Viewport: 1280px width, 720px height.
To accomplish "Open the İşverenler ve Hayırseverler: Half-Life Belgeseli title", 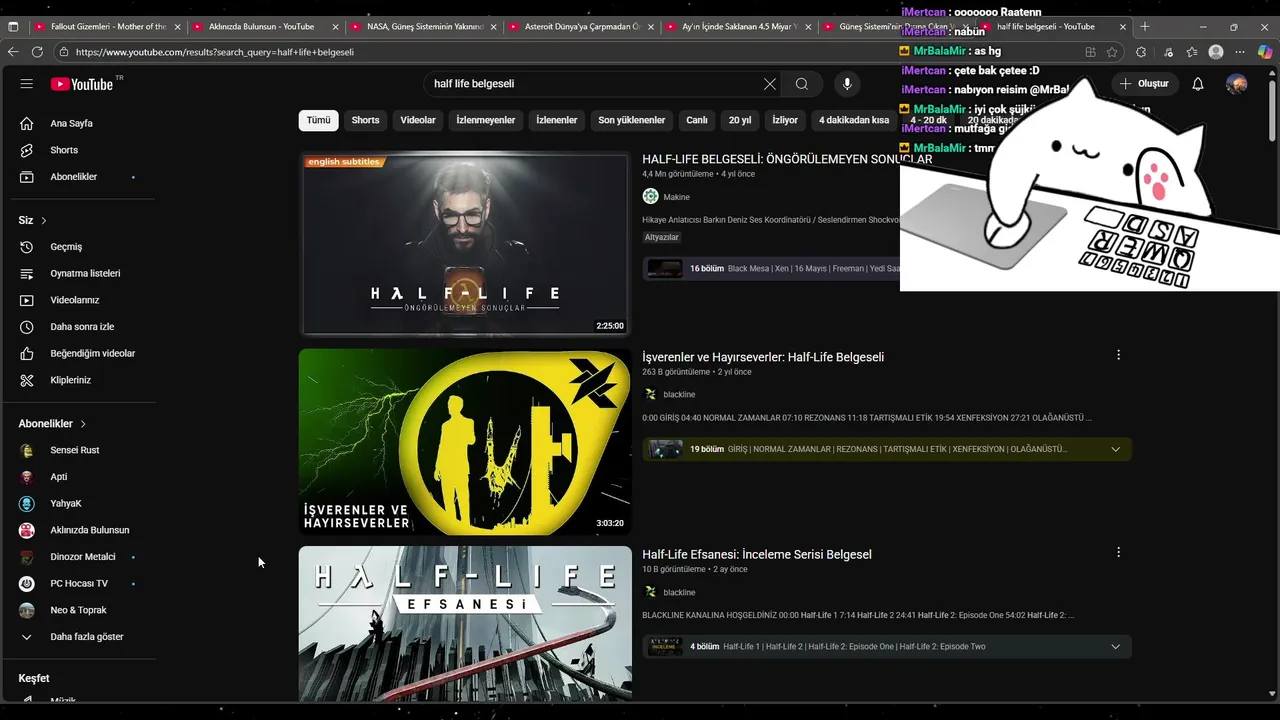I will 763,357.
